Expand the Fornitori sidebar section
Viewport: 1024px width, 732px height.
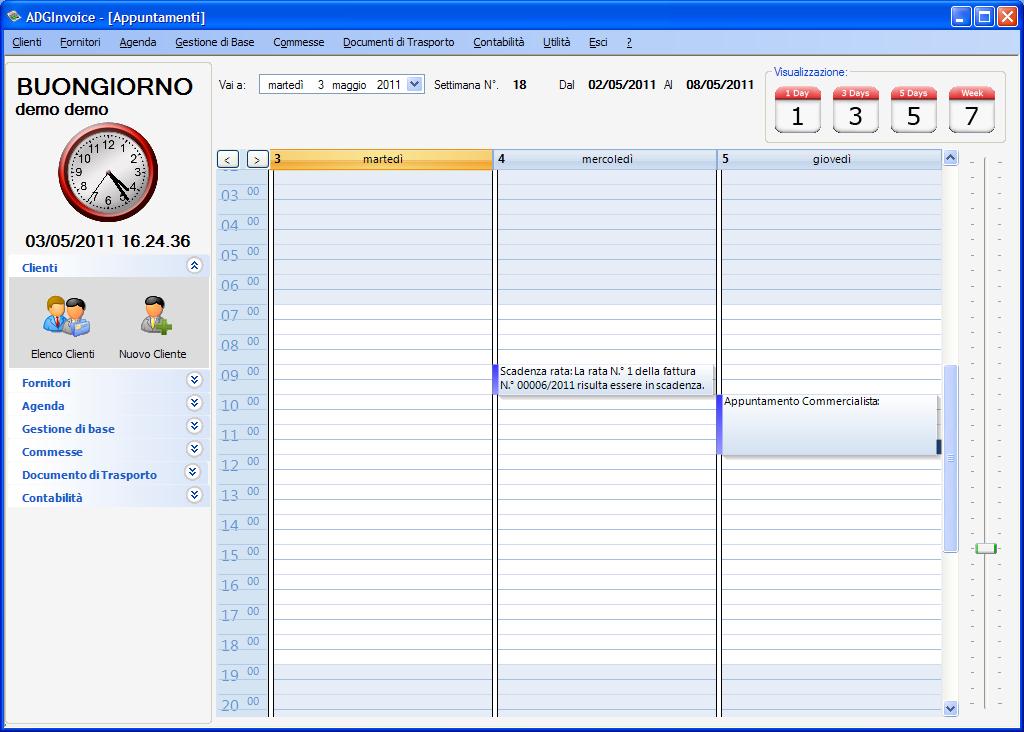coord(194,381)
